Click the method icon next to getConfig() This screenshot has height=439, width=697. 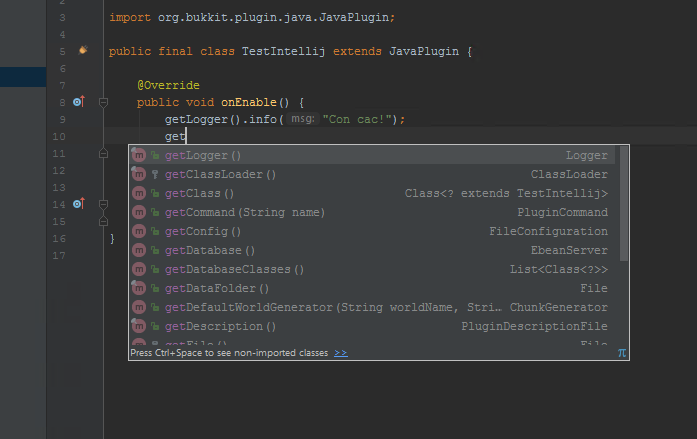[x=139, y=231]
